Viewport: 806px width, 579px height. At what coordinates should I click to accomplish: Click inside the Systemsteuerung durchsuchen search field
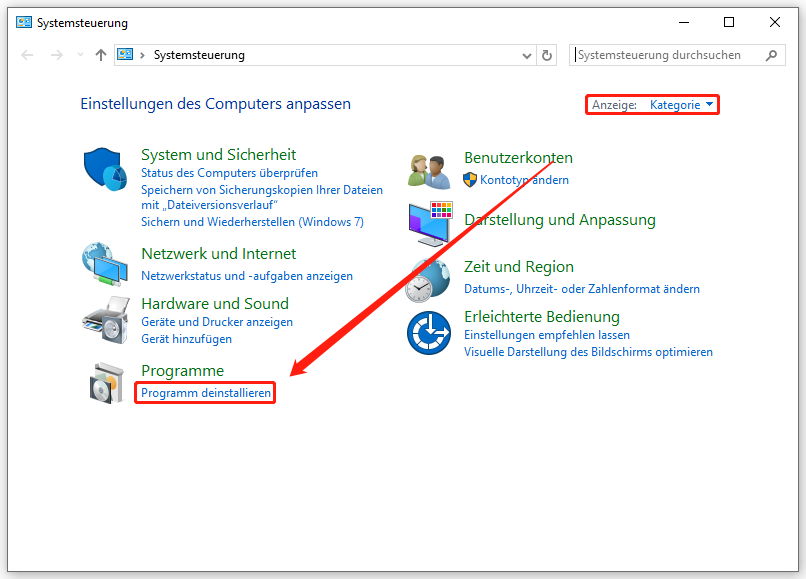(x=660, y=55)
